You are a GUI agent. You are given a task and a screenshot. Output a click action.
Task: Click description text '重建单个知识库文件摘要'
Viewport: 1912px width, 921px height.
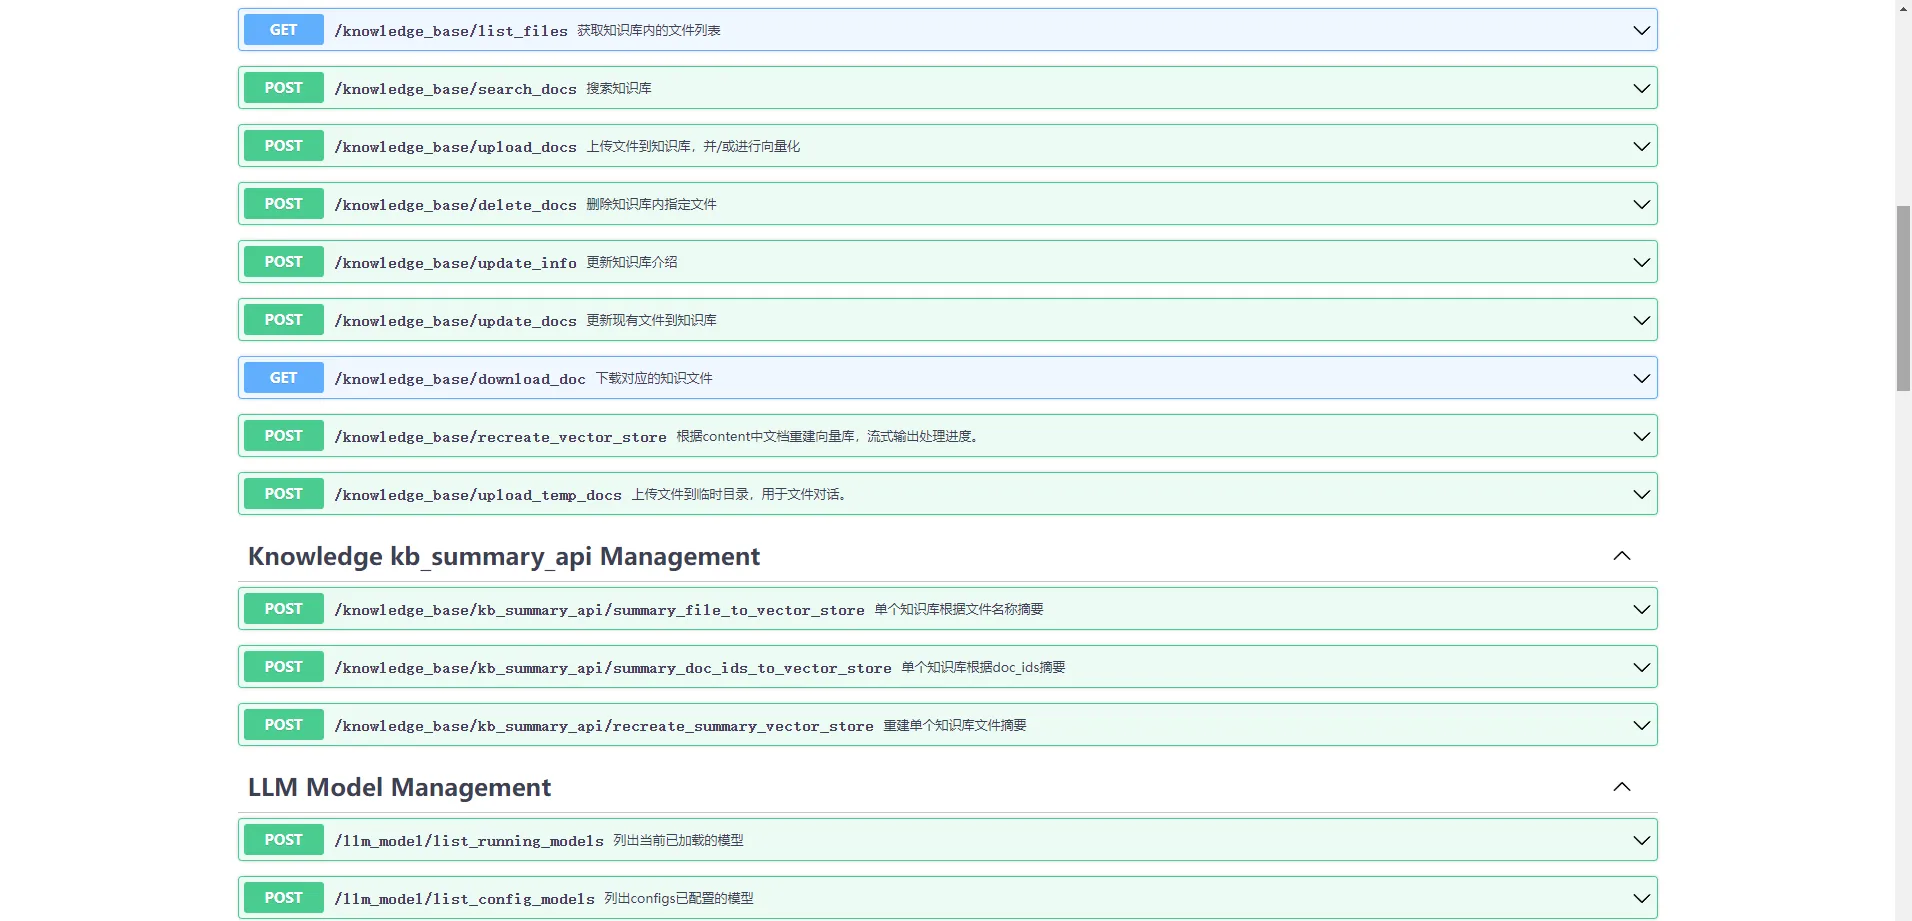point(955,725)
